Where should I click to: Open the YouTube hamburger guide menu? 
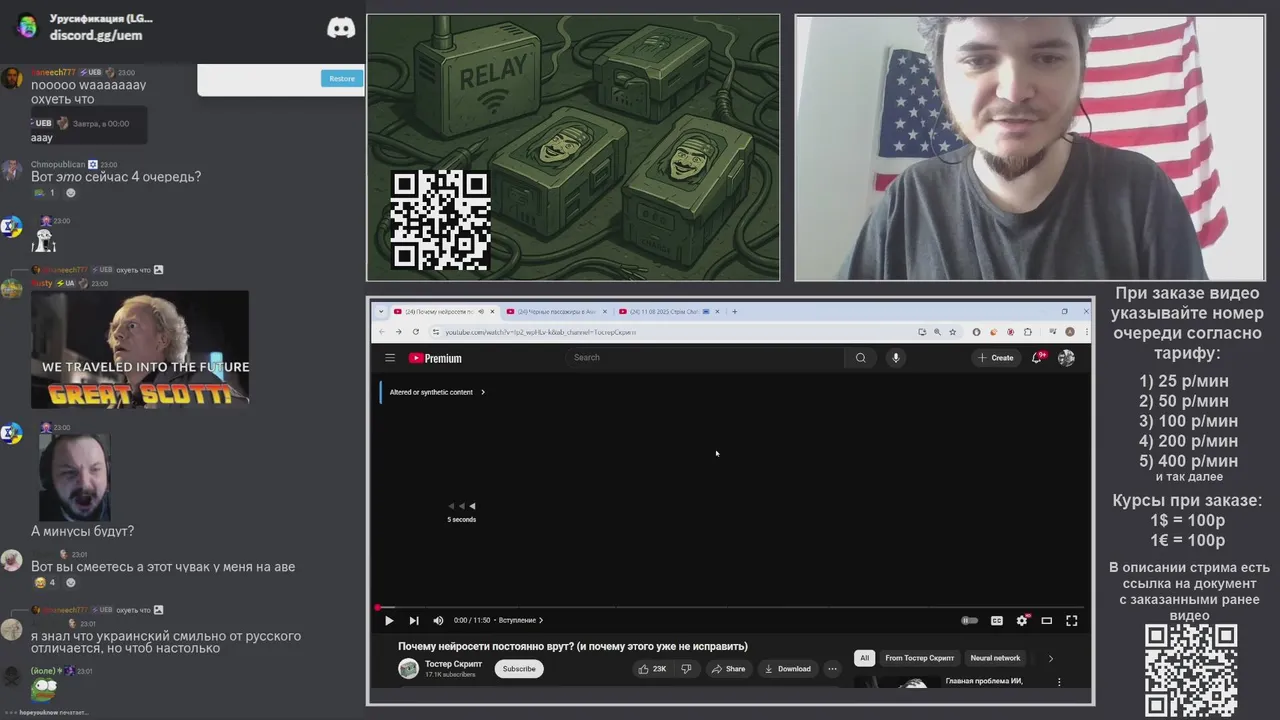(390, 358)
